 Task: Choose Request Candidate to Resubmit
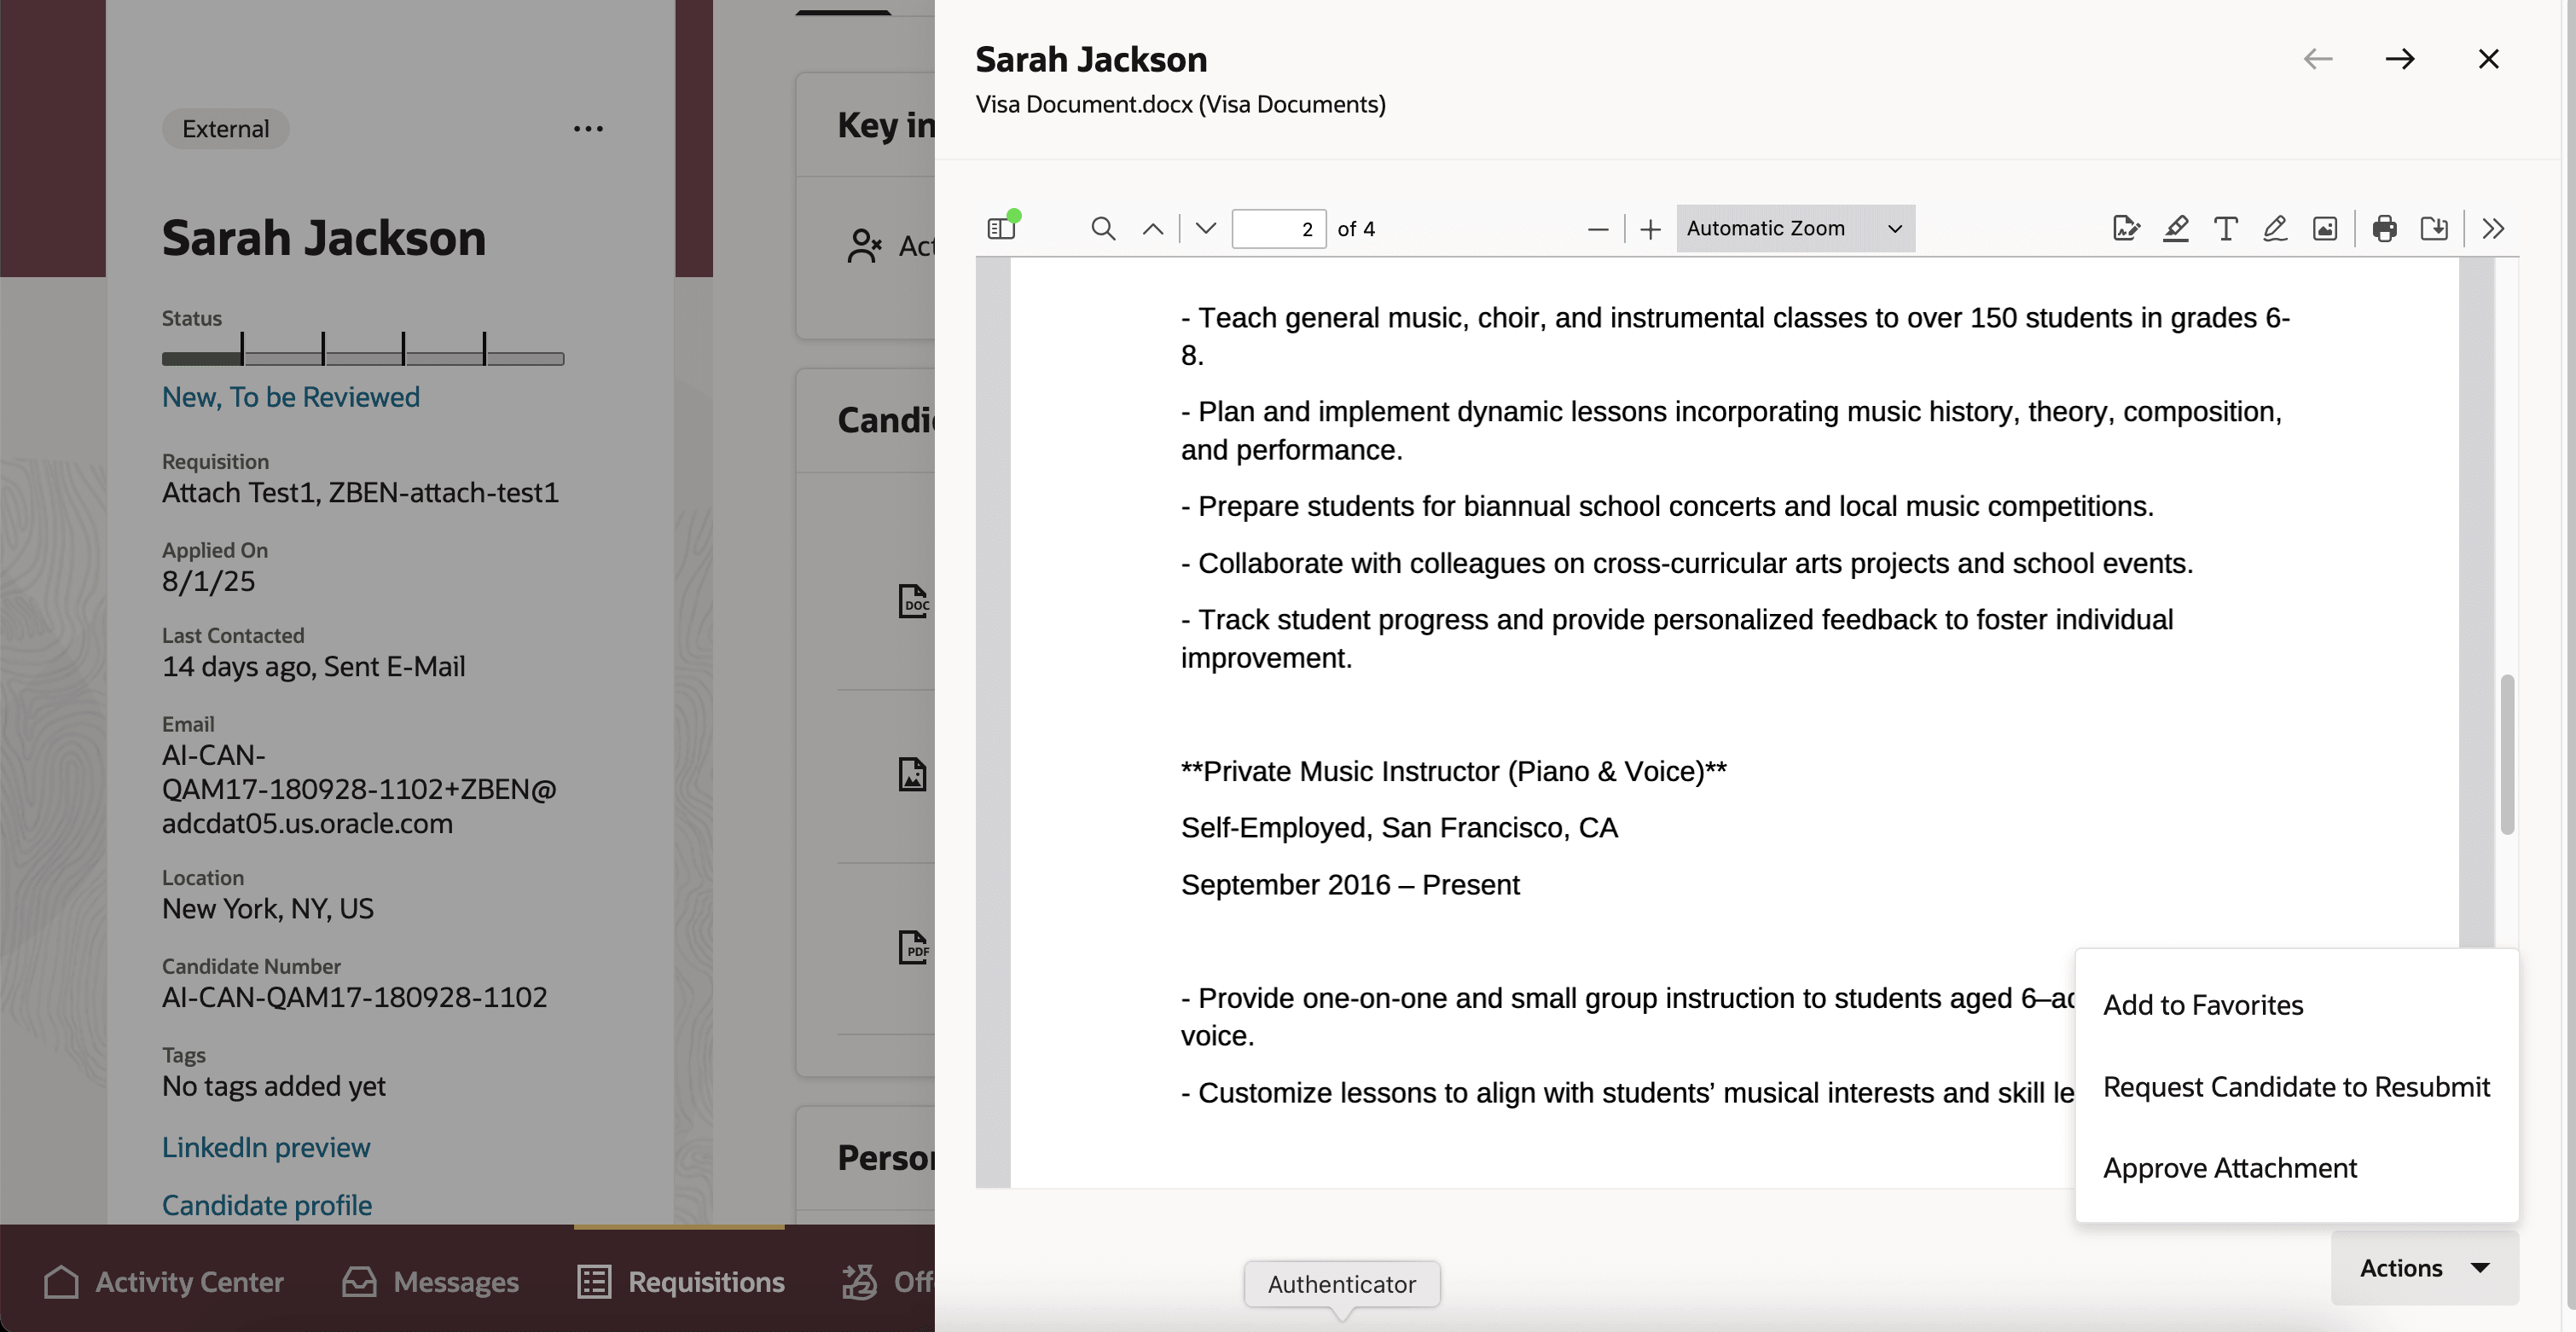click(x=2296, y=1087)
